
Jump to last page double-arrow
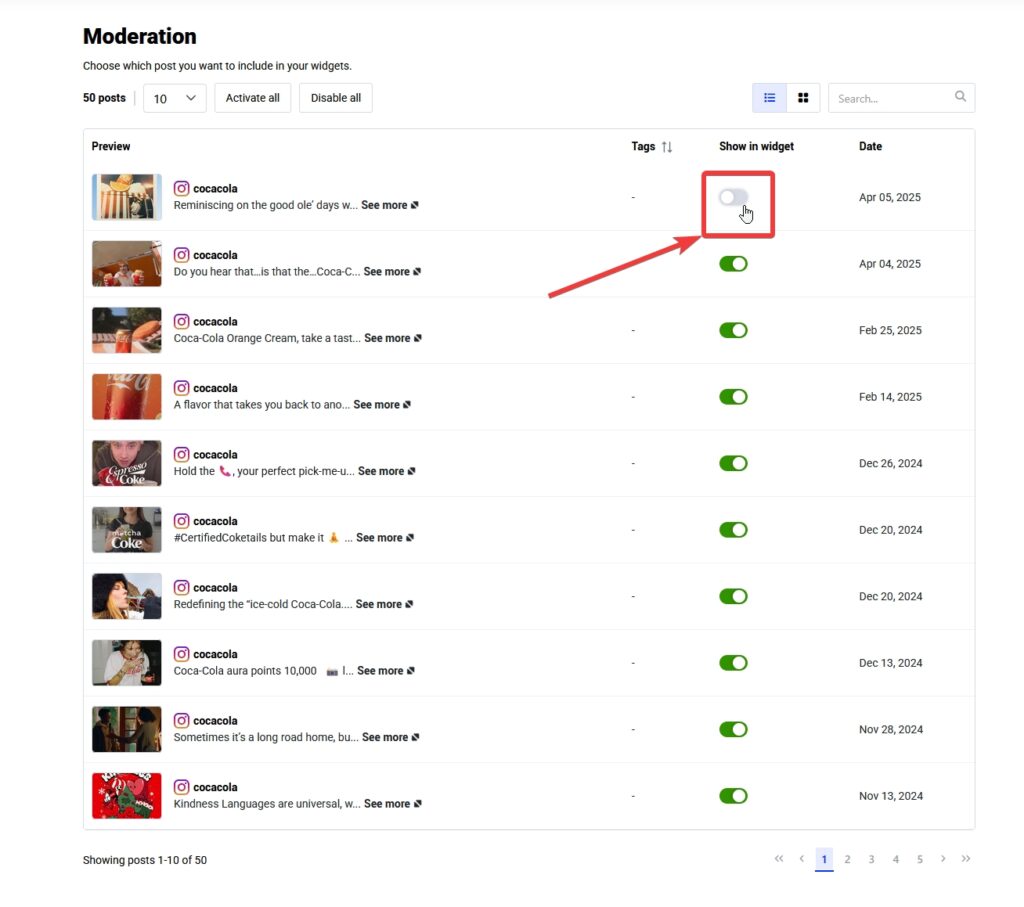point(966,859)
